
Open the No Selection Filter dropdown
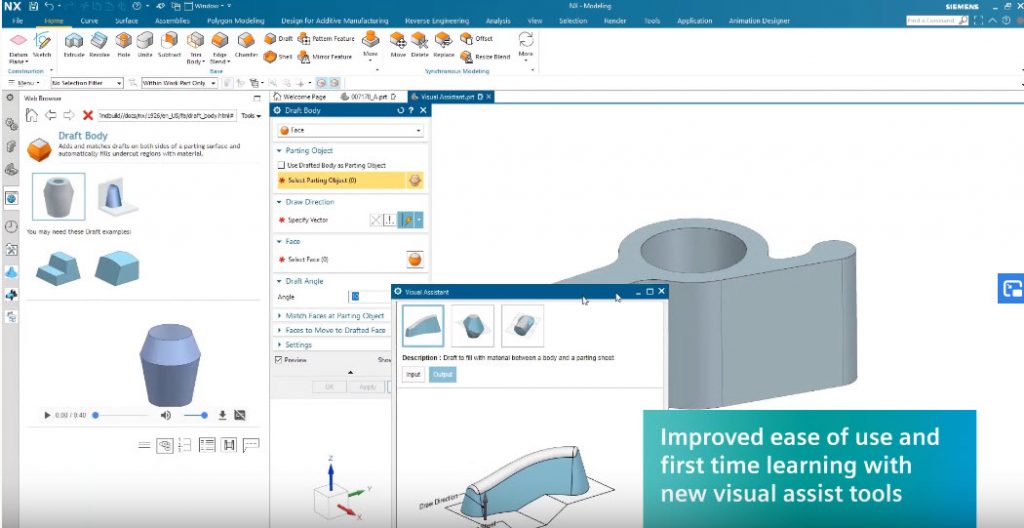[x=92, y=83]
